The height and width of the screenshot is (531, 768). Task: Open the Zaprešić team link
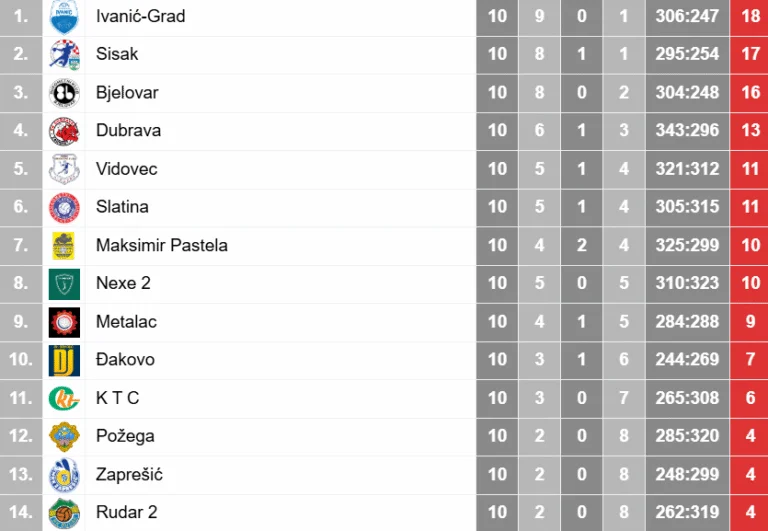129,474
